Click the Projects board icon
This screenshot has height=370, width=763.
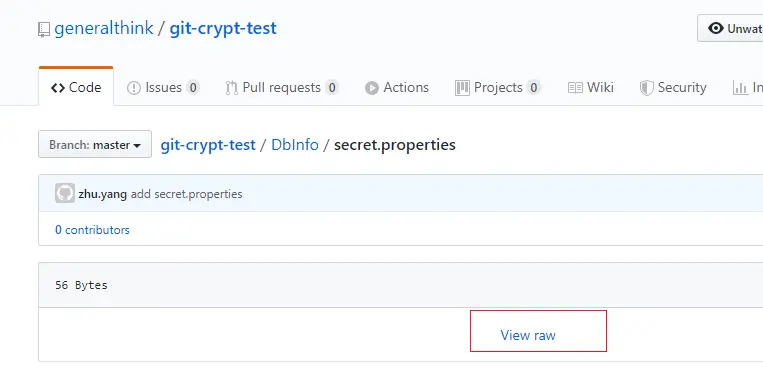click(x=462, y=88)
